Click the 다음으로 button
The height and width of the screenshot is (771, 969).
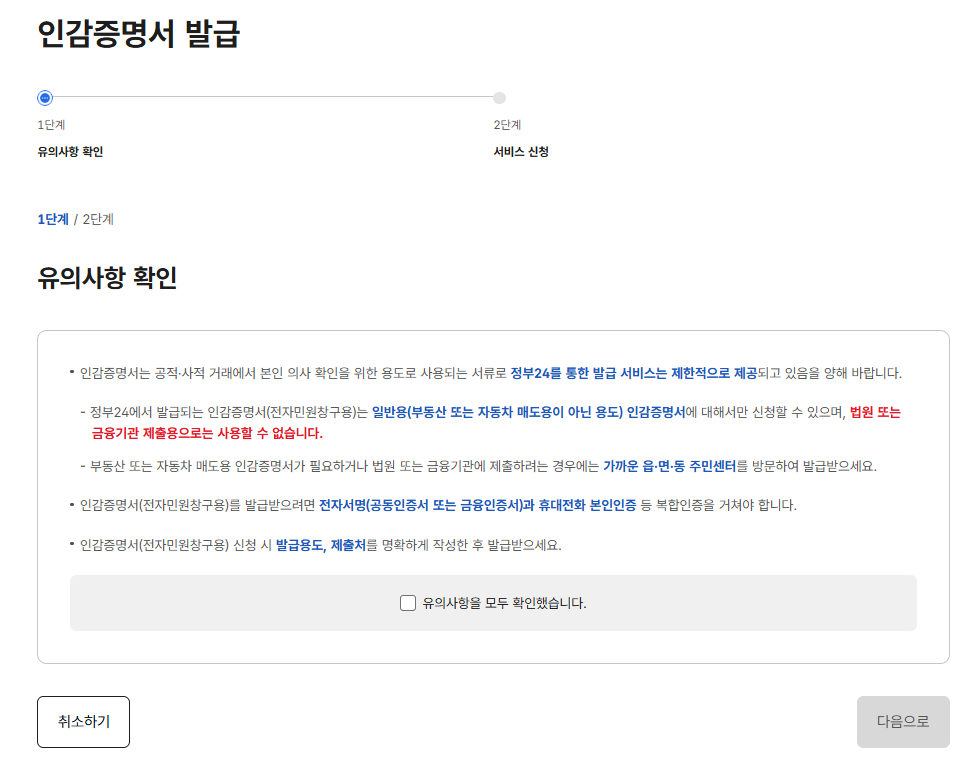pos(903,722)
